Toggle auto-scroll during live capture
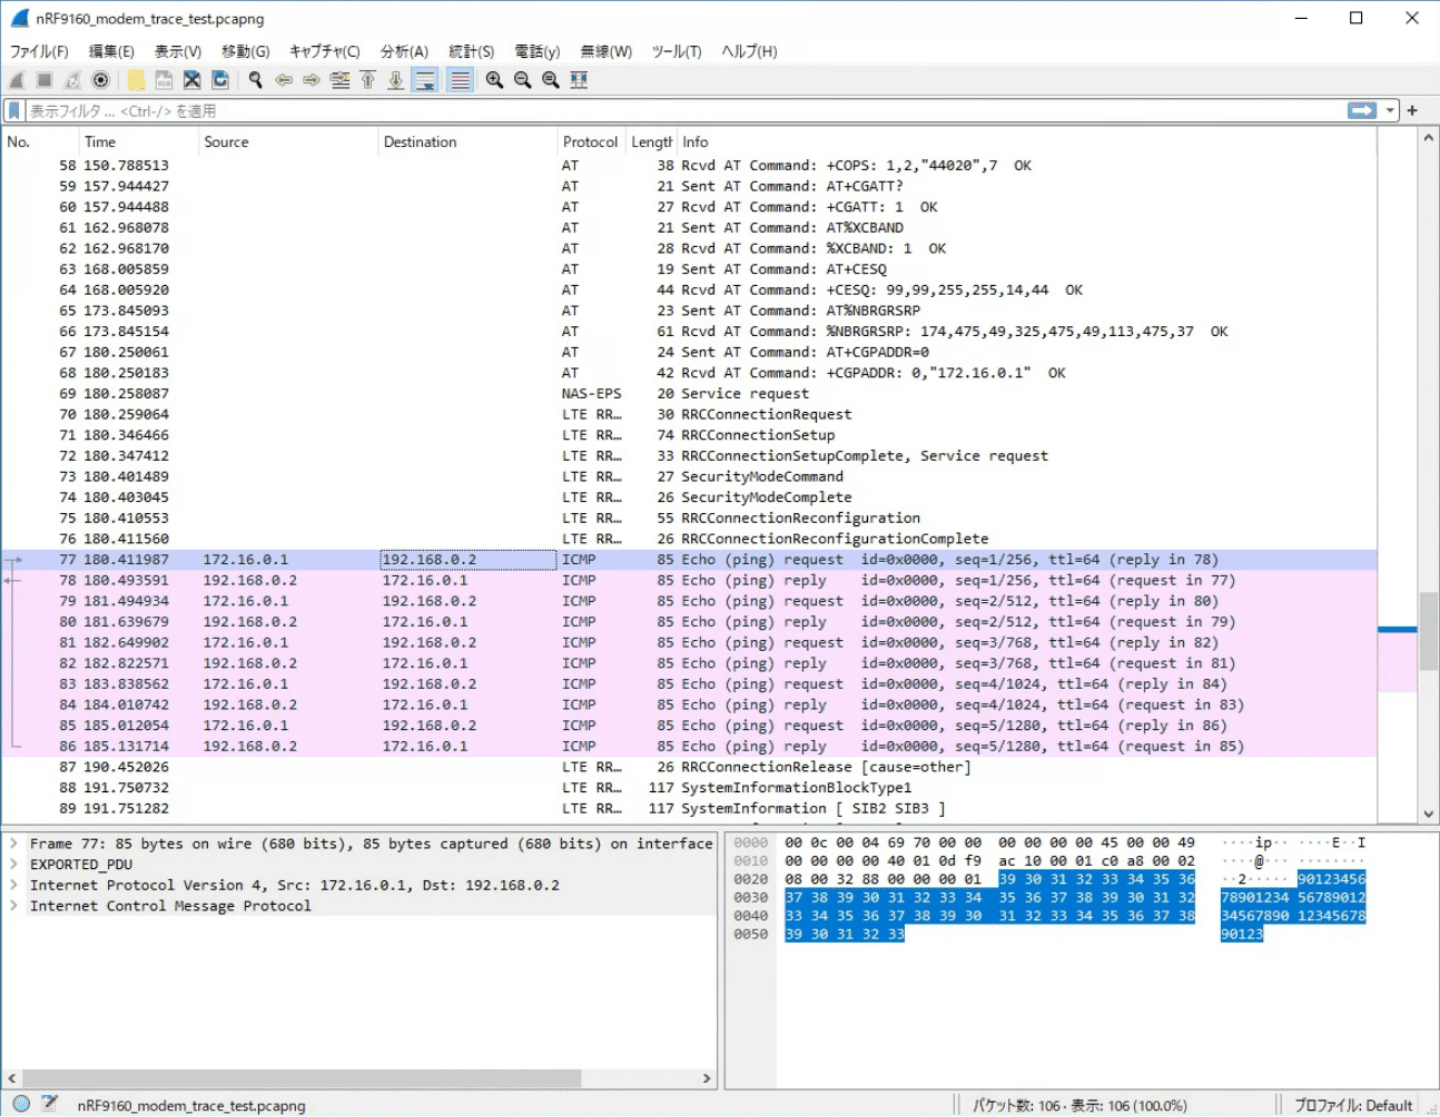This screenshot has height=1117, width=1440. click(425, 80)
